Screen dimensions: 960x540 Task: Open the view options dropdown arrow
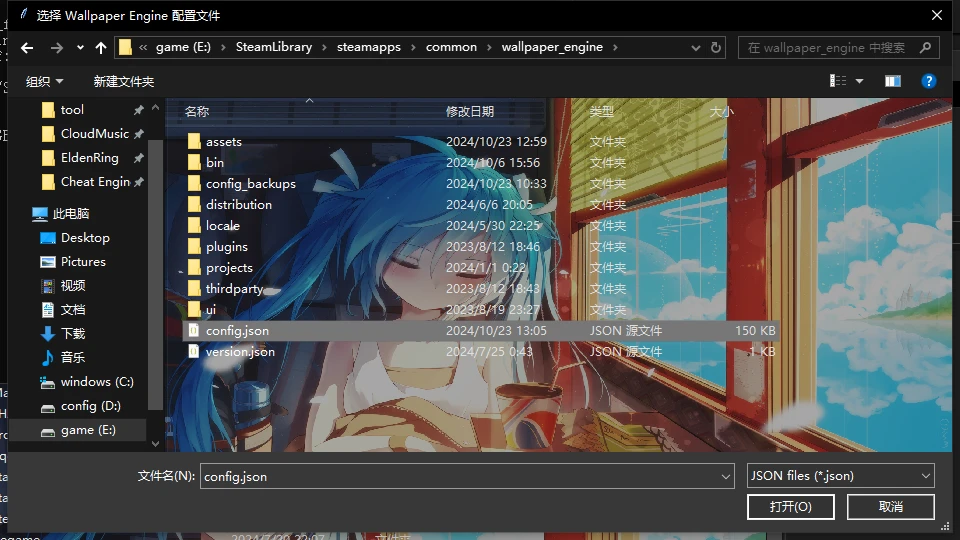[860, 81]
